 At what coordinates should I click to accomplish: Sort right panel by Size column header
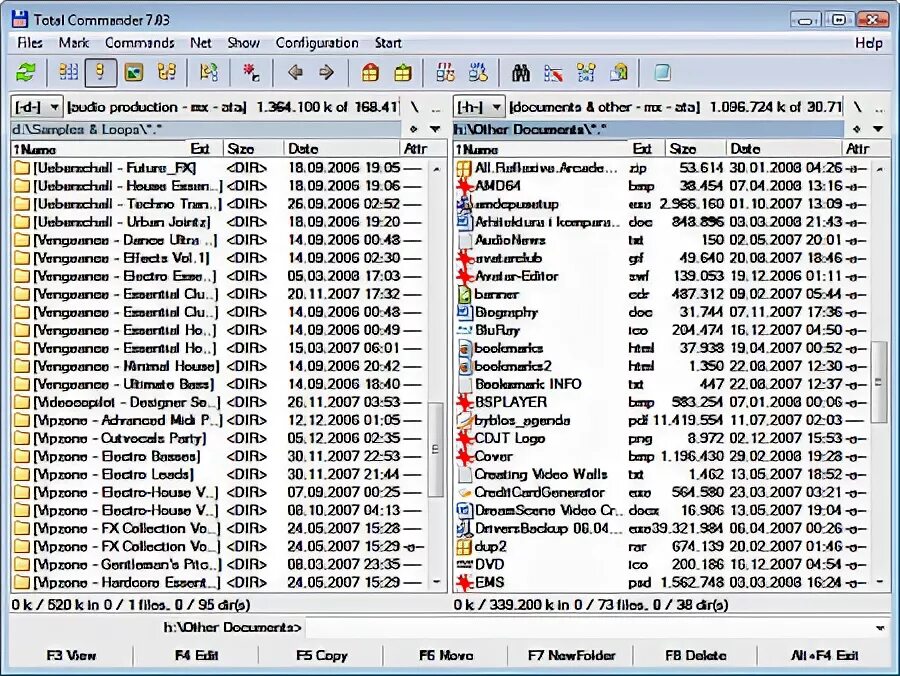point(695,149)
